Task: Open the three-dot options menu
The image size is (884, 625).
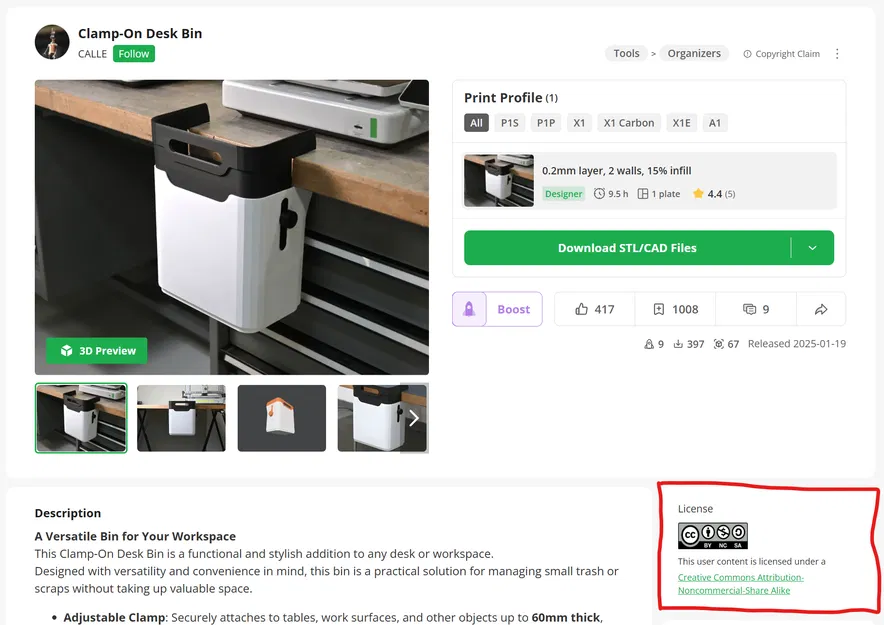Action: pyautogui.click(x=837, y=53)
